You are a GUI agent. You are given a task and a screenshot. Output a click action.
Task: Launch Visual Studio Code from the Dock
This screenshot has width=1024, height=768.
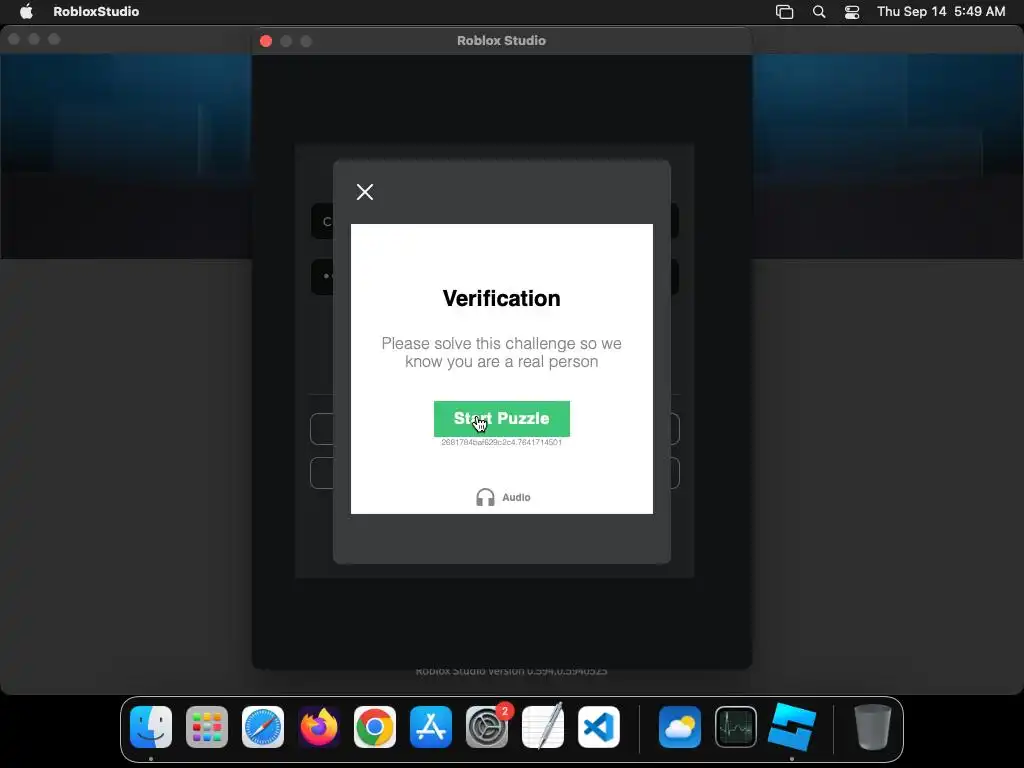[x=599, y=727]
